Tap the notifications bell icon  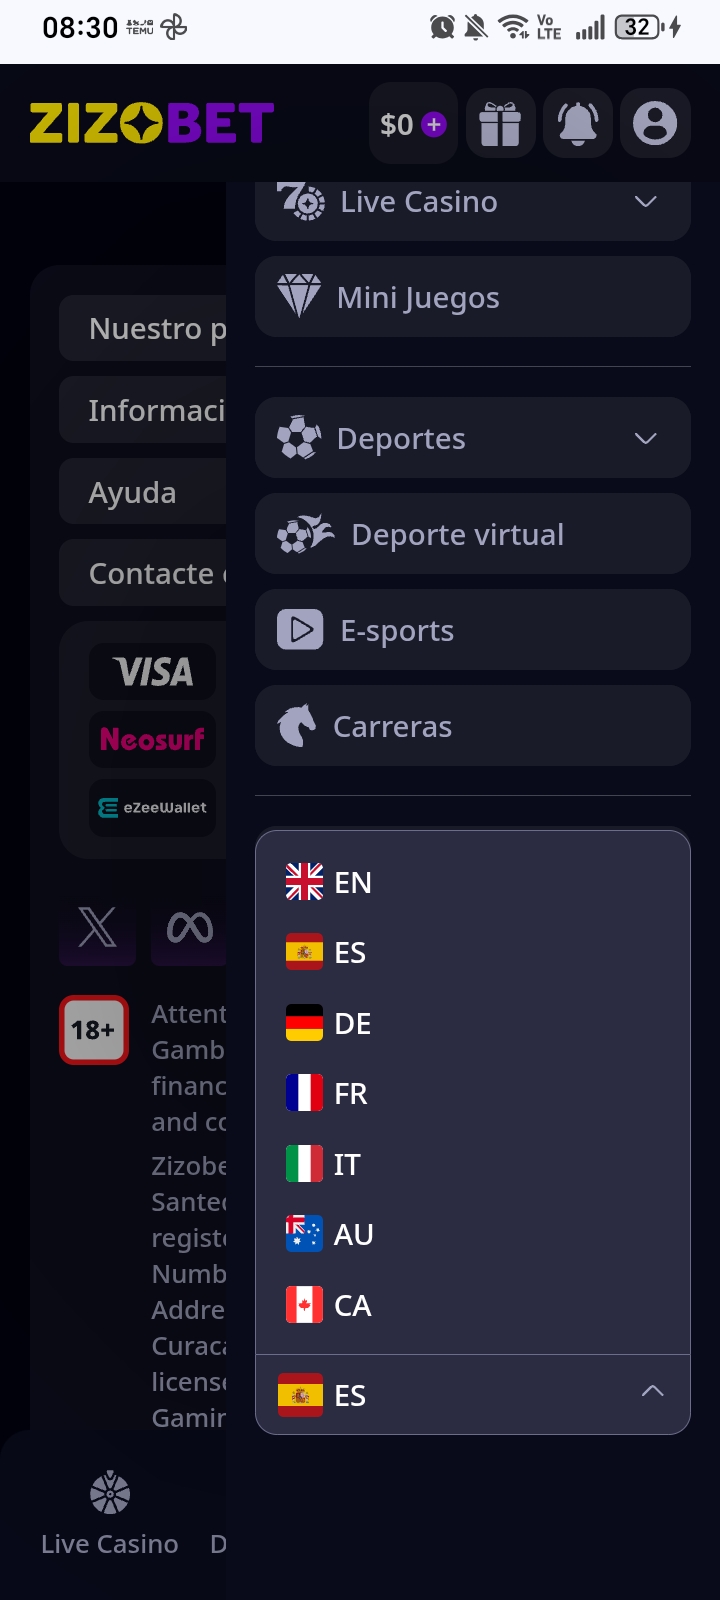(x=578, y=124)
